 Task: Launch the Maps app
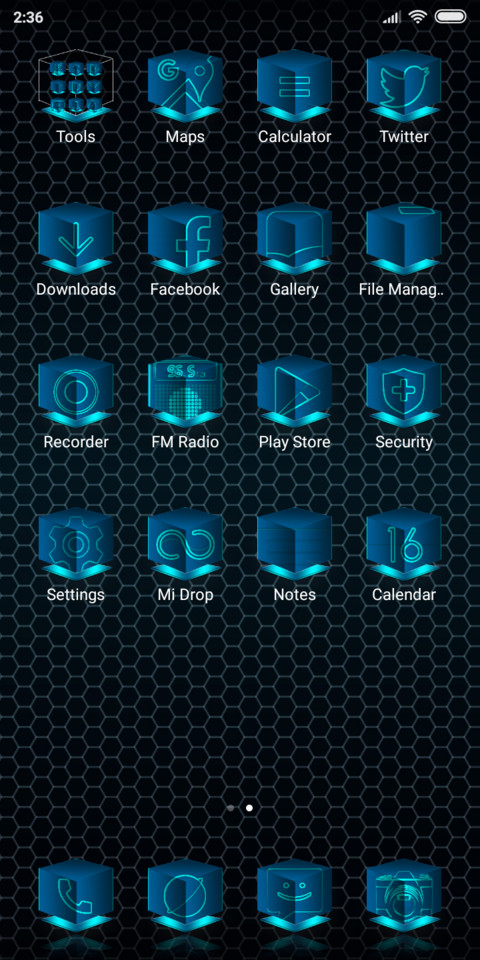185,86
